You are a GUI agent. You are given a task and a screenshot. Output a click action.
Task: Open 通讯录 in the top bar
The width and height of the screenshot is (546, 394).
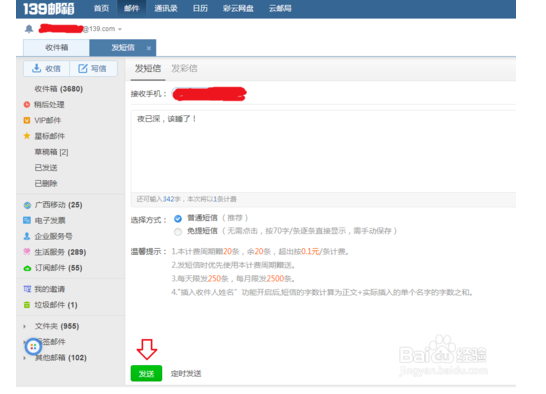[166, 8]
